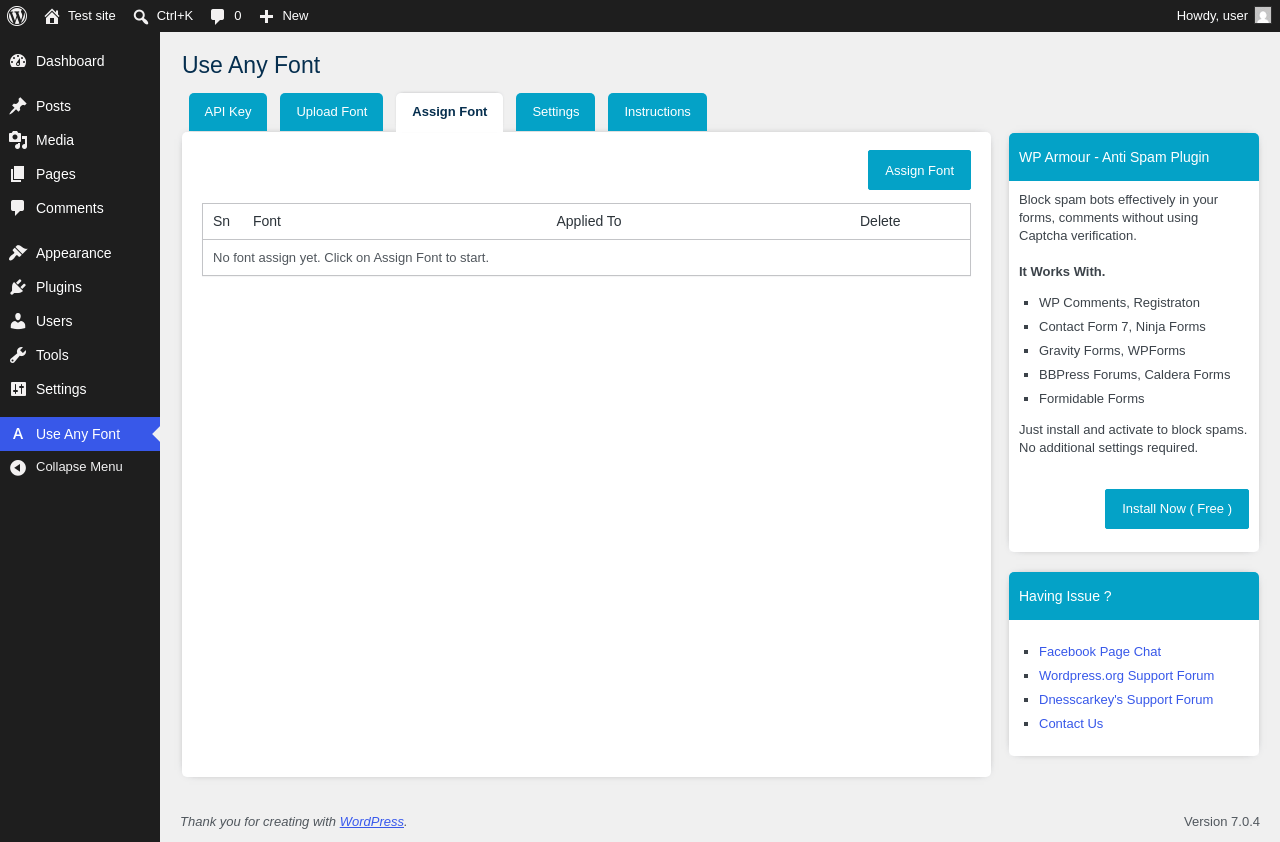Open Pages menu label

56,174
